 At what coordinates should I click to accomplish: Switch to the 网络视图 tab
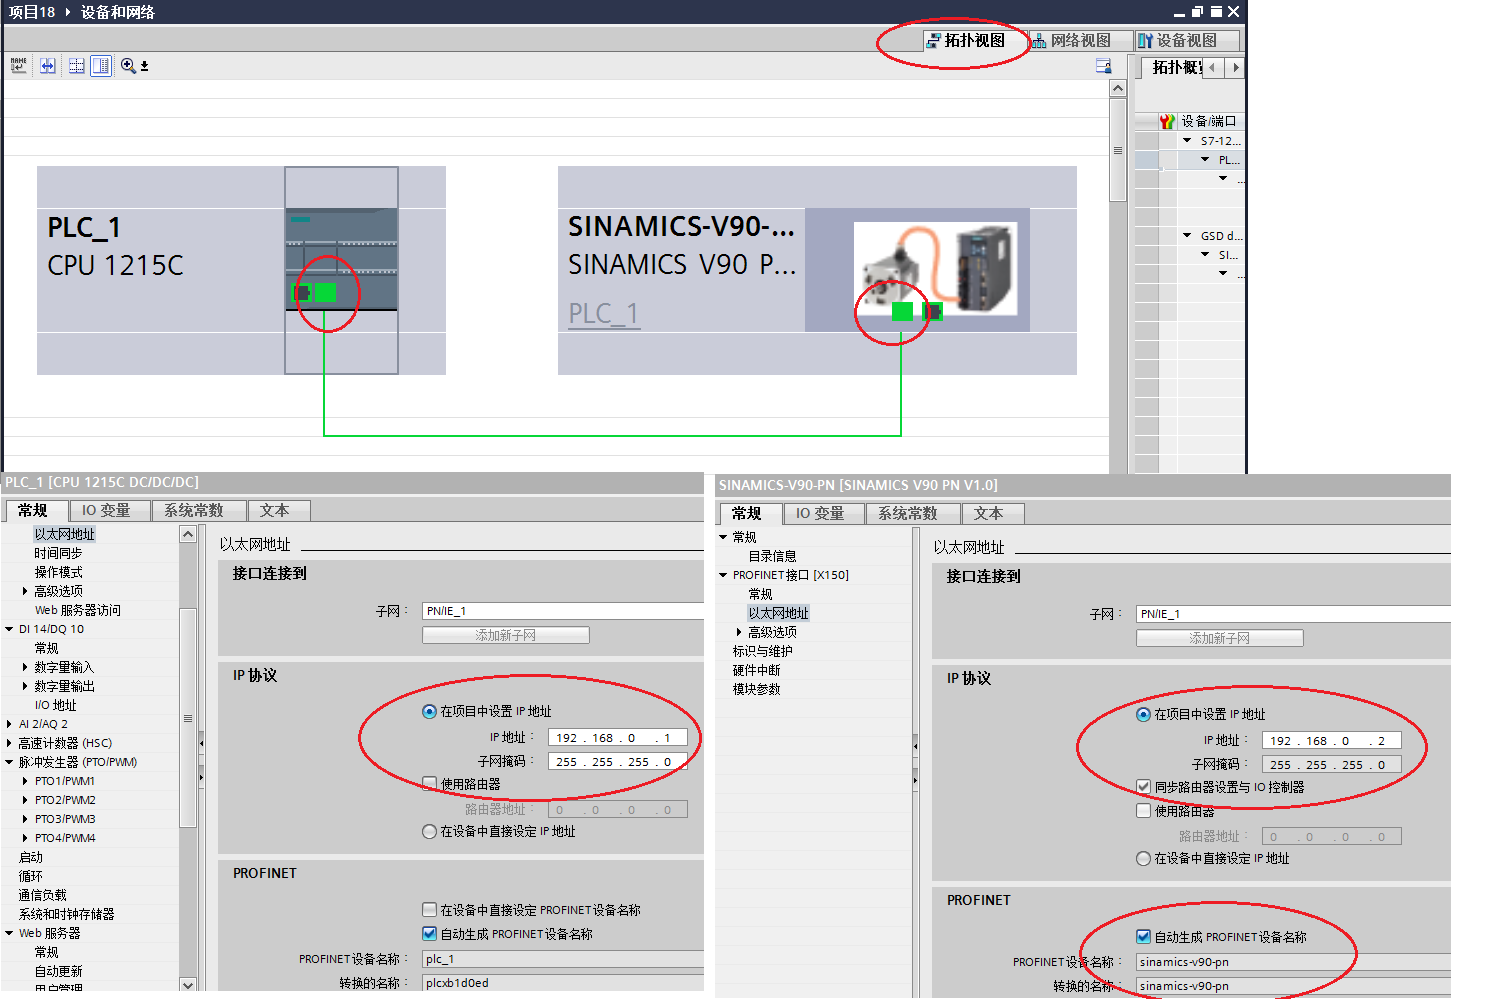coord(1078,40)
